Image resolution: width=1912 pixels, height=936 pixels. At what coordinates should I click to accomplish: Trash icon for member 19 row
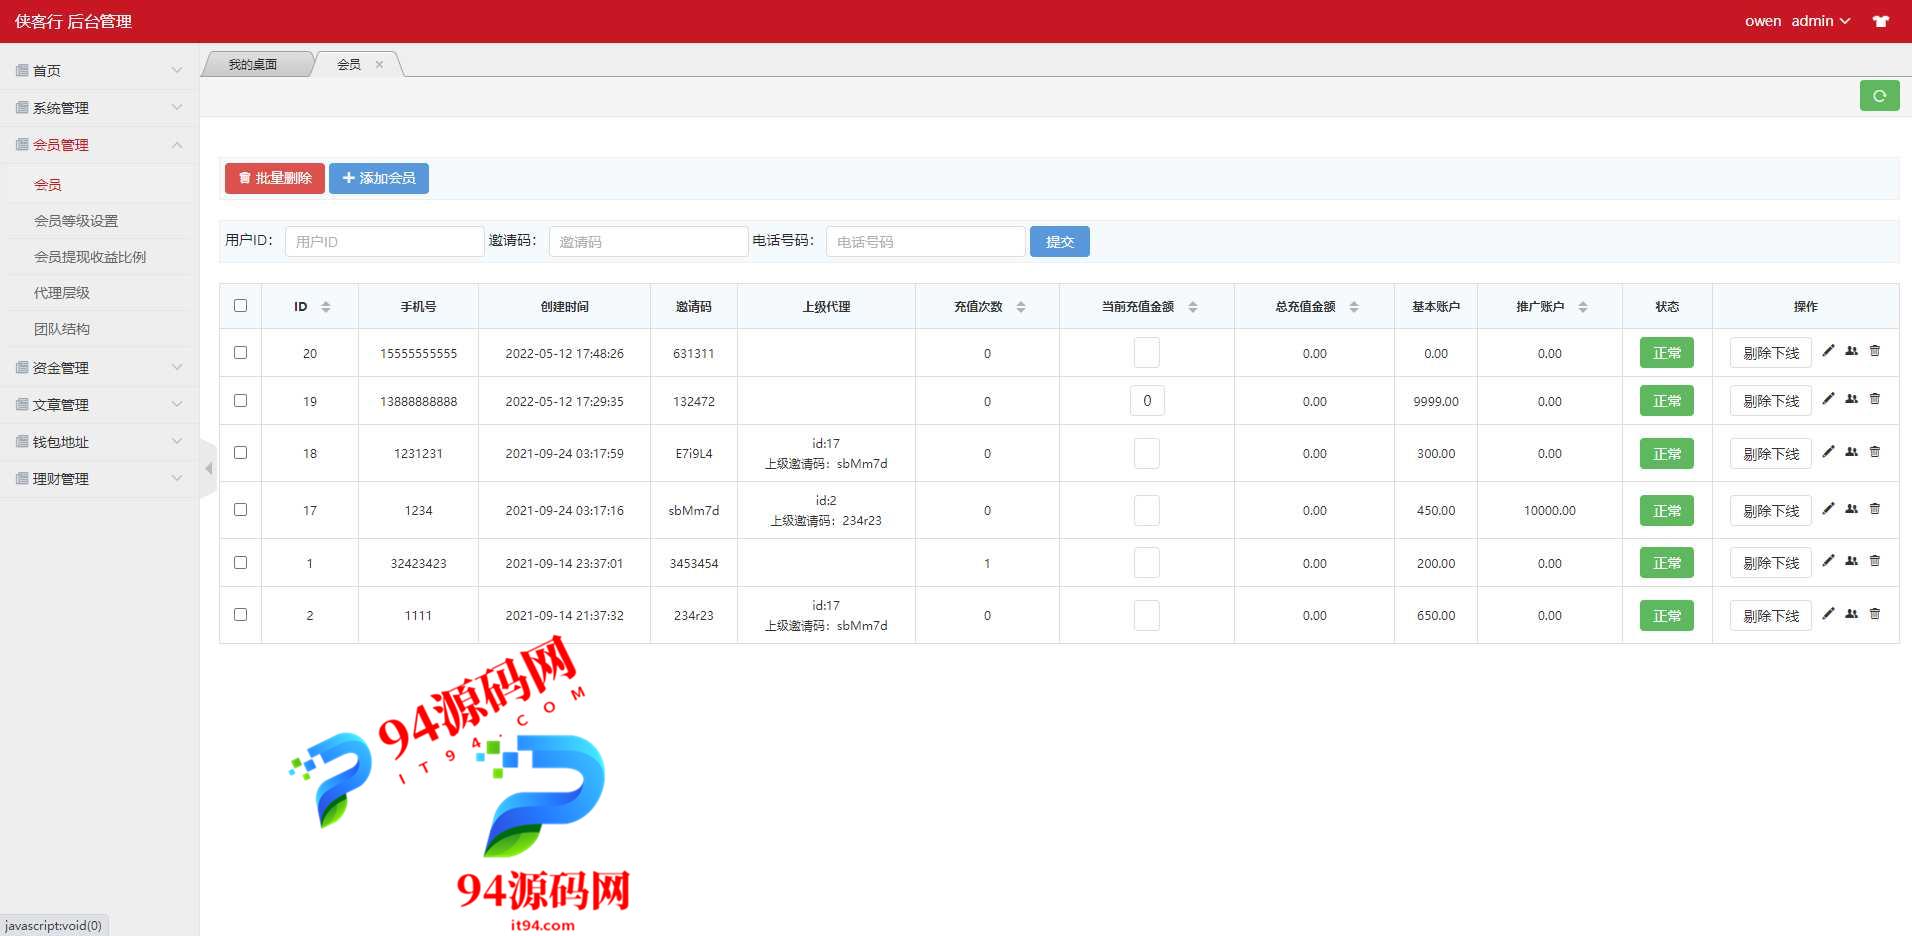tap(1875, 399)
